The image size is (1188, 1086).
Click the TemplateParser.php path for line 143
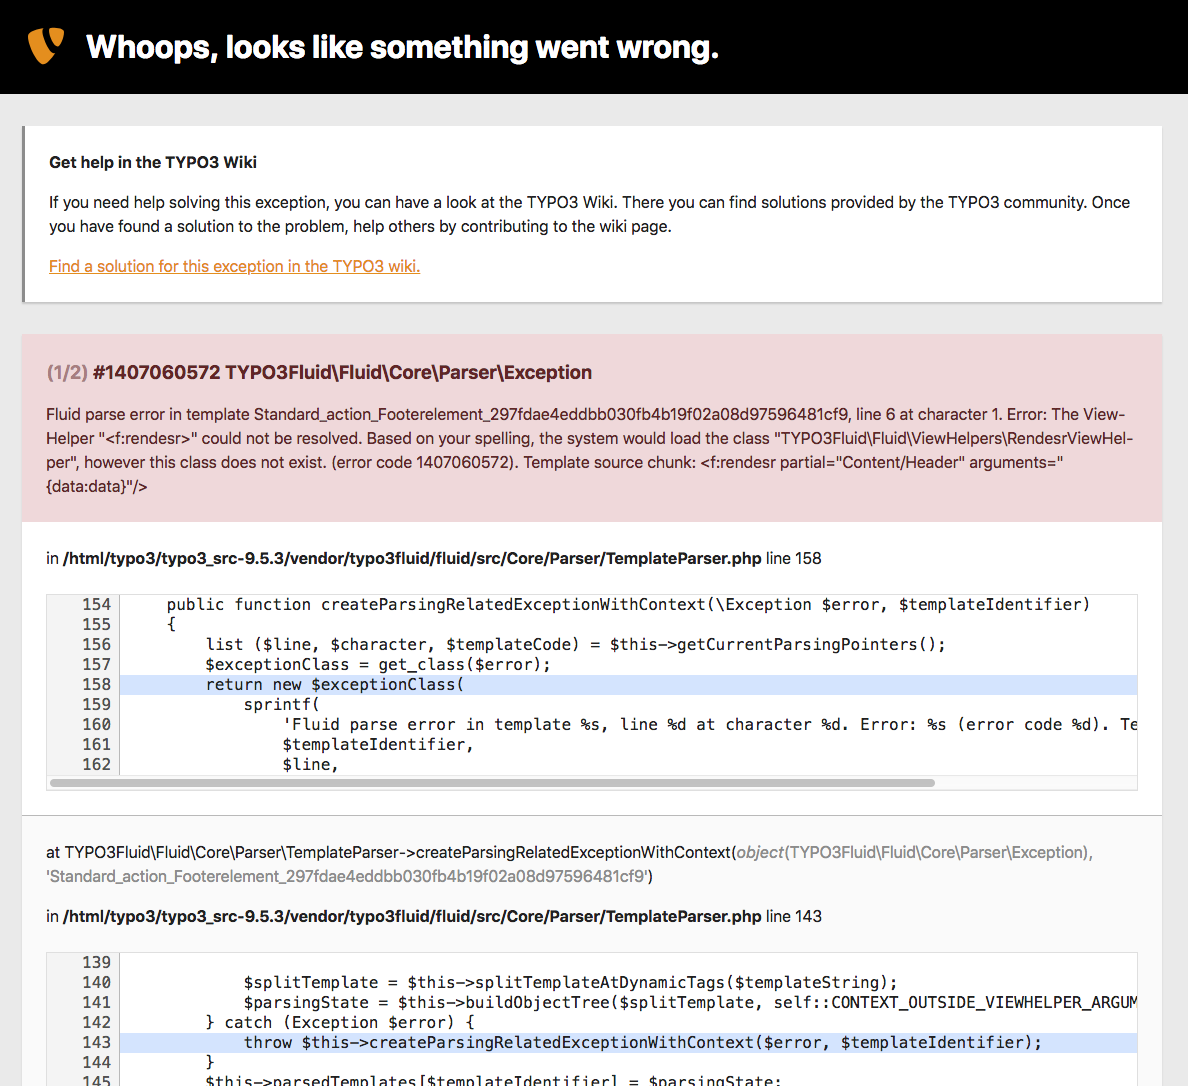point(412,916)
